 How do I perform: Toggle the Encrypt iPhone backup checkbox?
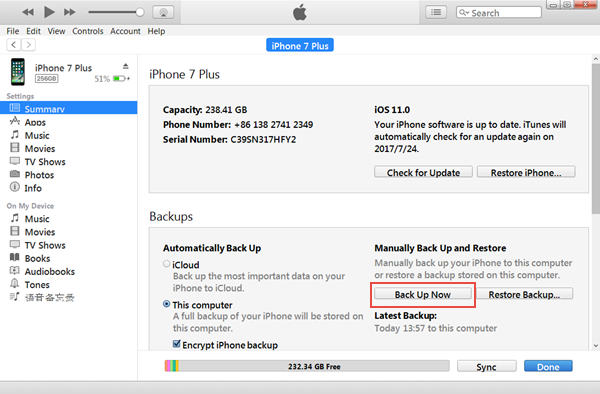click(176, 344)
